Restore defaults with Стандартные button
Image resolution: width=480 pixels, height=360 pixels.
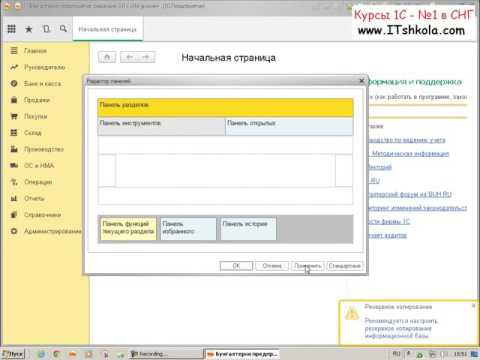click(345, 266)
